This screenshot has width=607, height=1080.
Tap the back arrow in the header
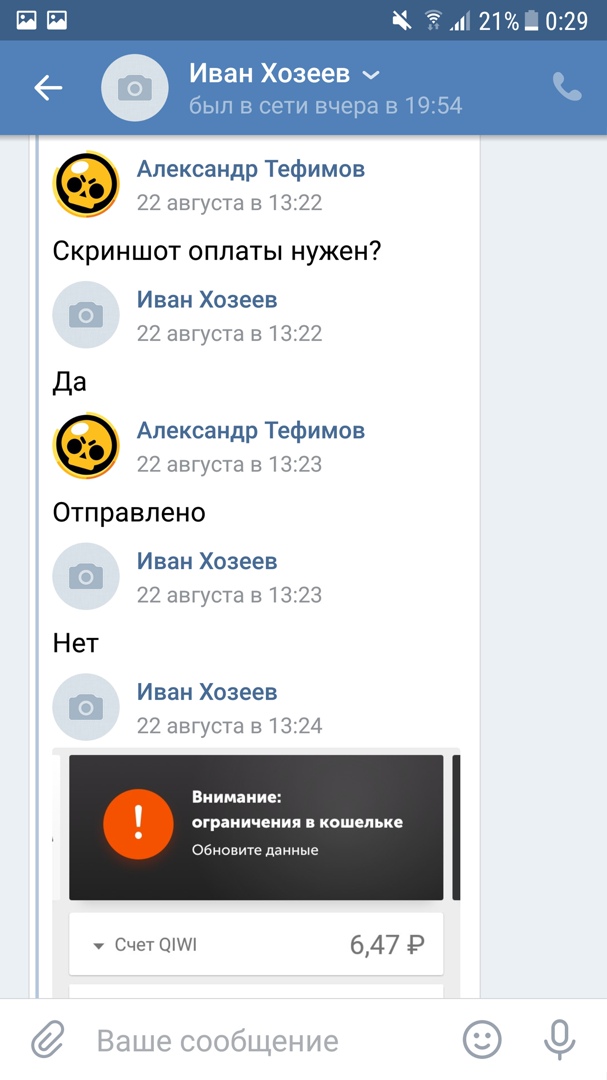(x=48, y=87)
